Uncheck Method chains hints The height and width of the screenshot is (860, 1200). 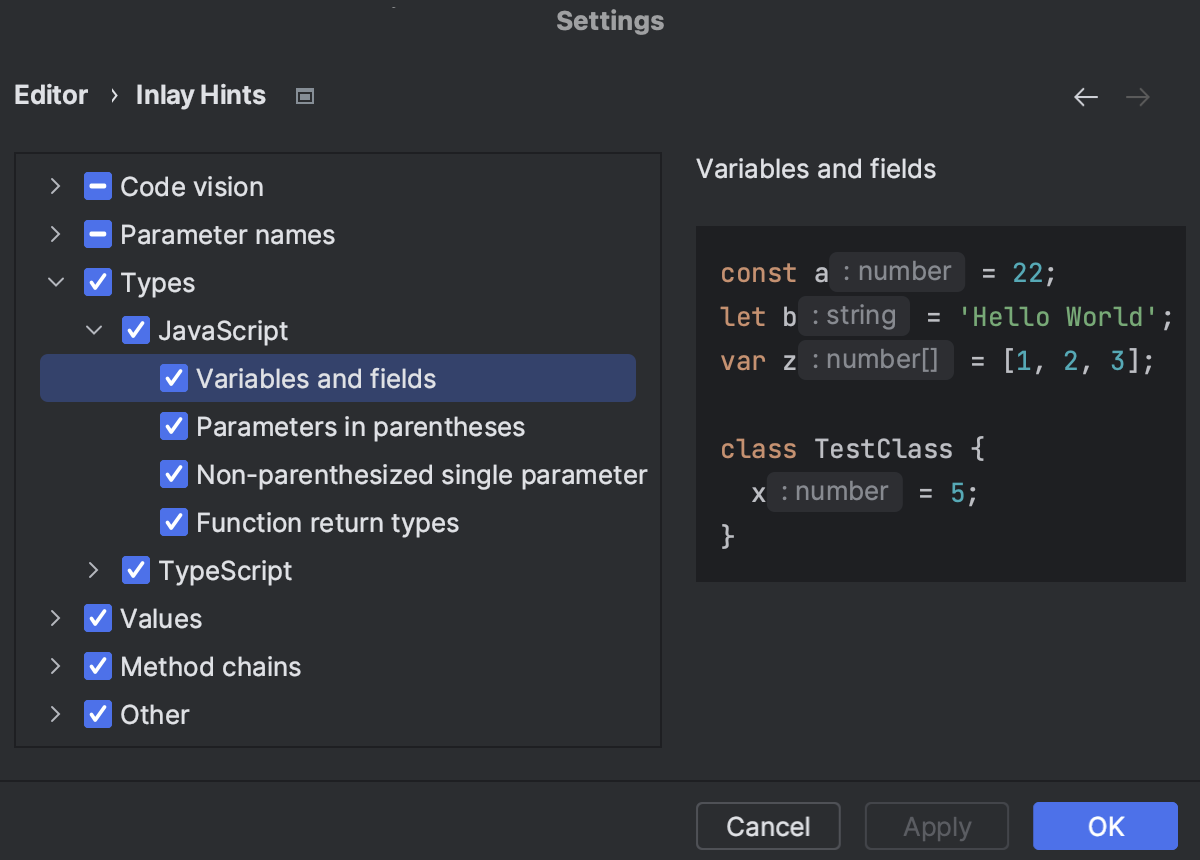(x=98, y=666)
